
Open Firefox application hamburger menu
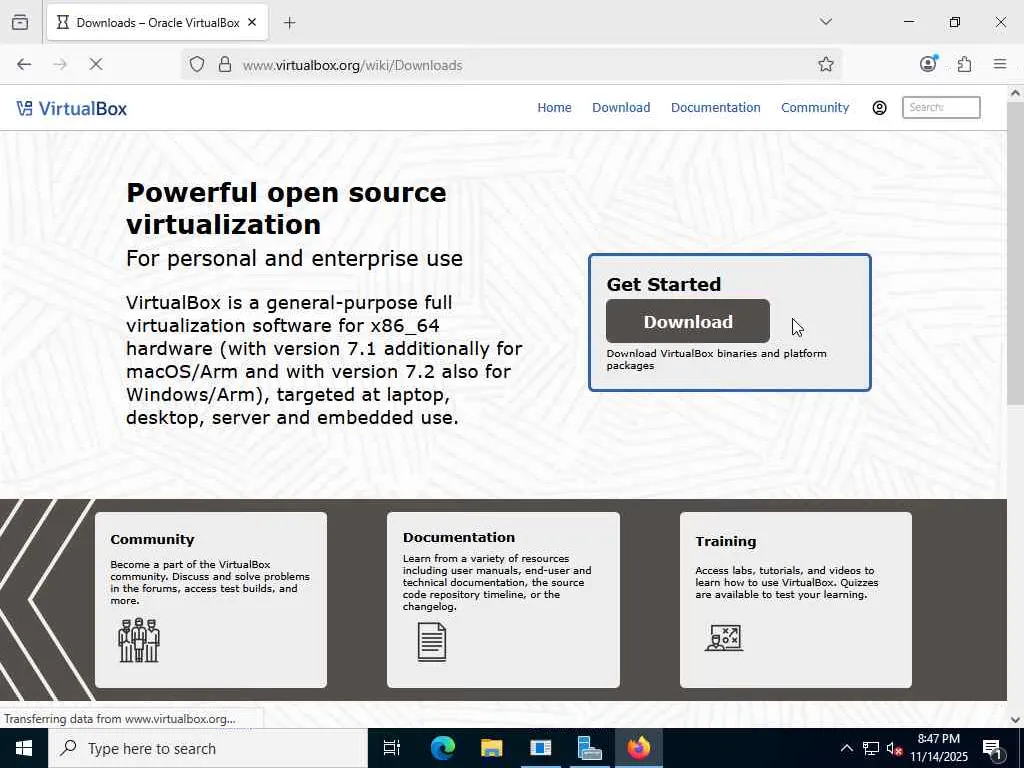coord(1000,64)
